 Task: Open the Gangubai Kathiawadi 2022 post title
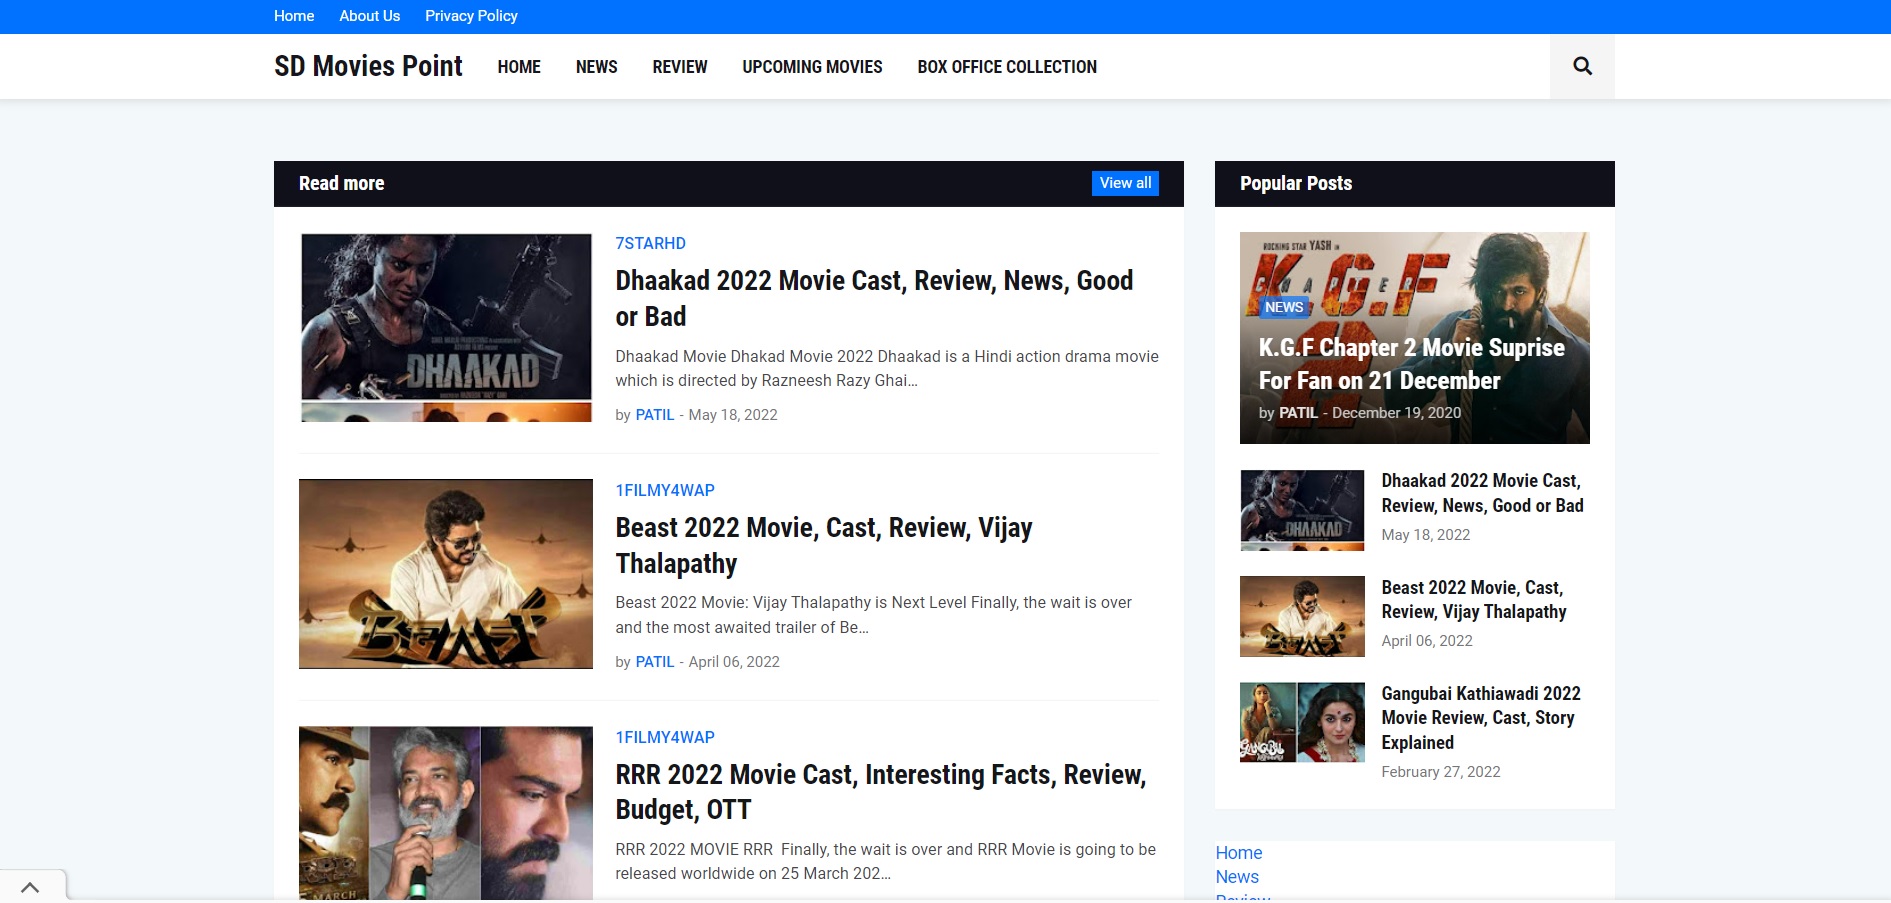1481,718
